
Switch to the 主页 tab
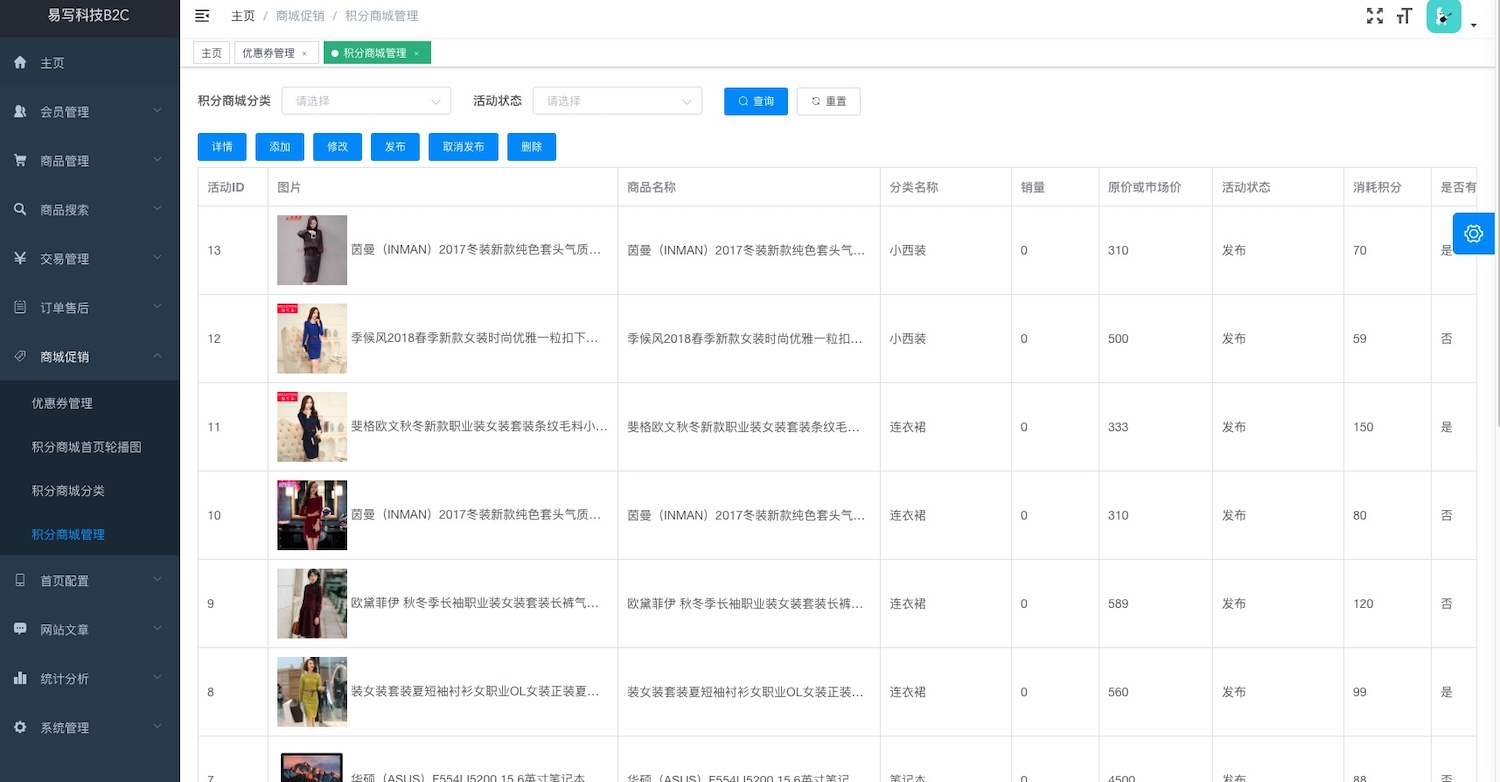[211, 53]
